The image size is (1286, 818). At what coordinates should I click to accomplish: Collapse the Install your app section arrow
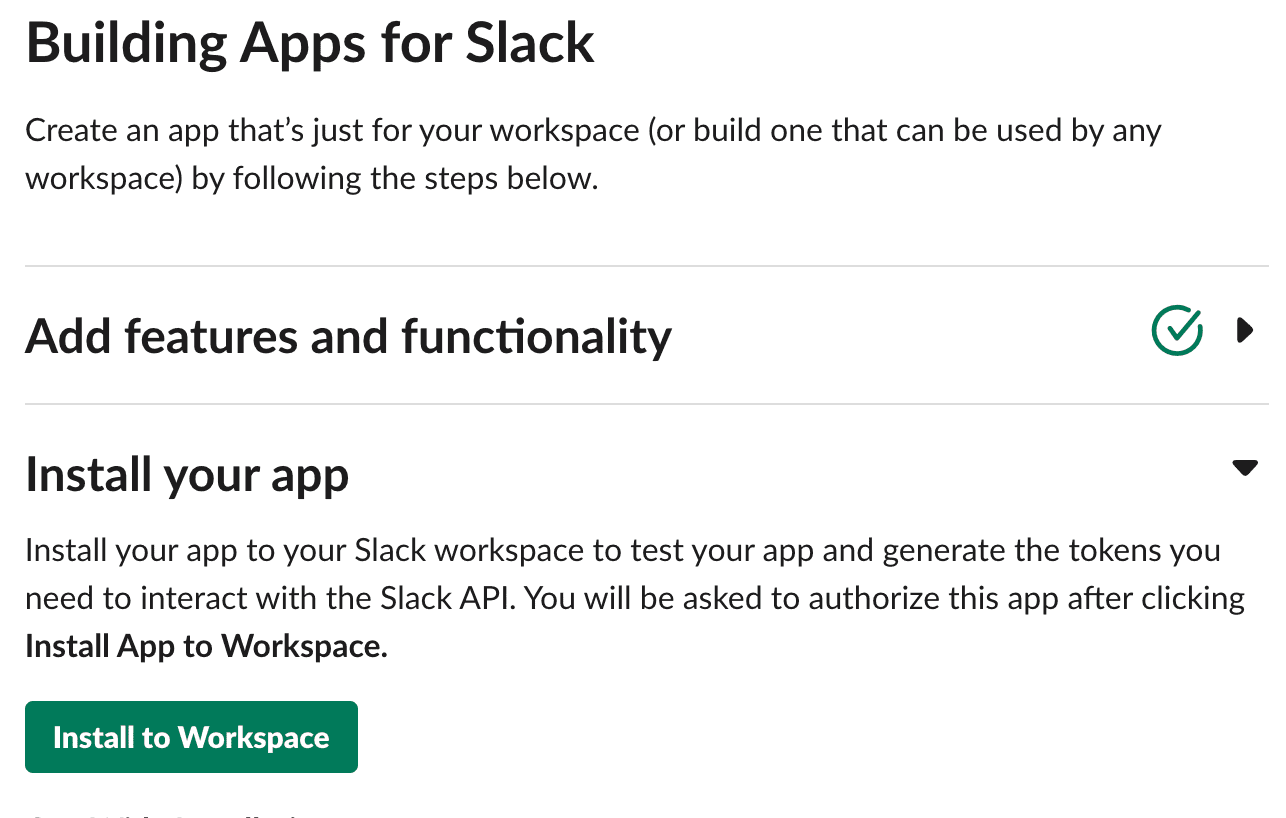(x=1244, y=467)
